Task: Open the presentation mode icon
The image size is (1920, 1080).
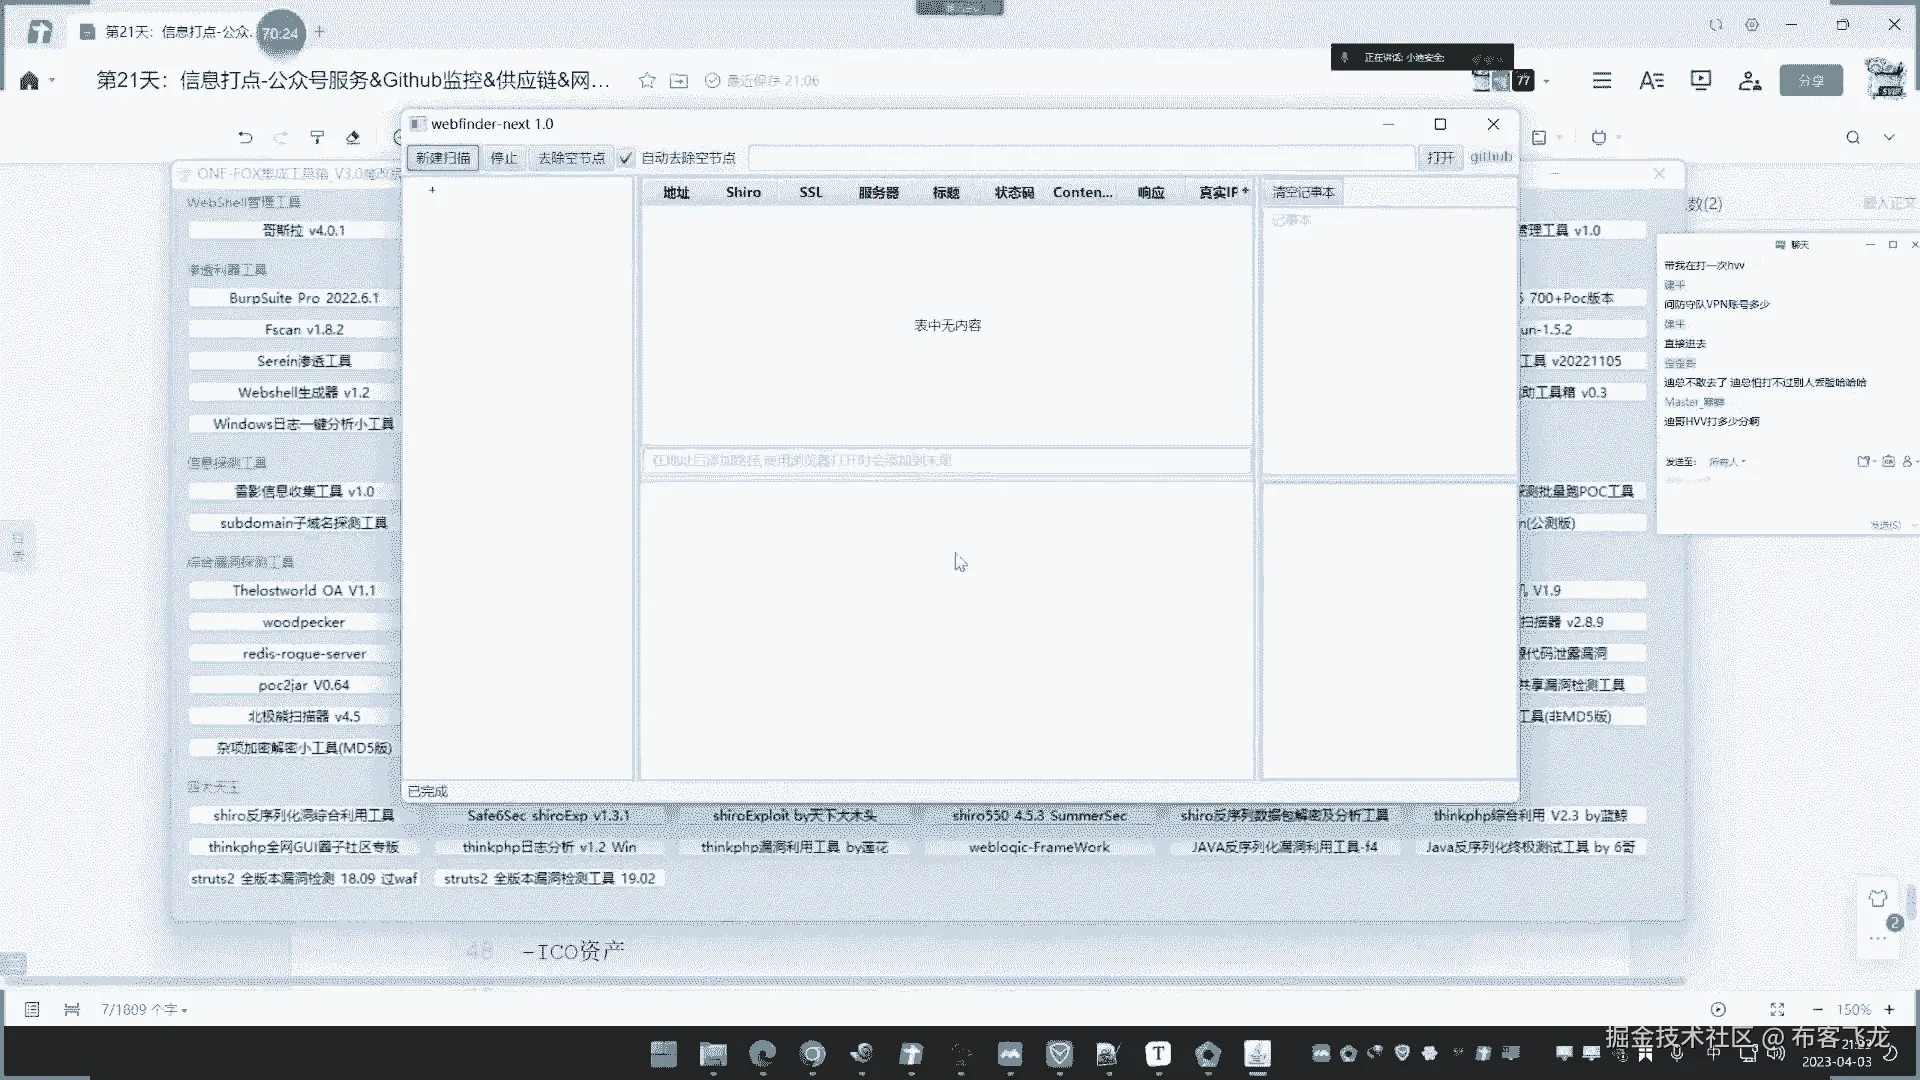Action: [x=1700, y=81]
